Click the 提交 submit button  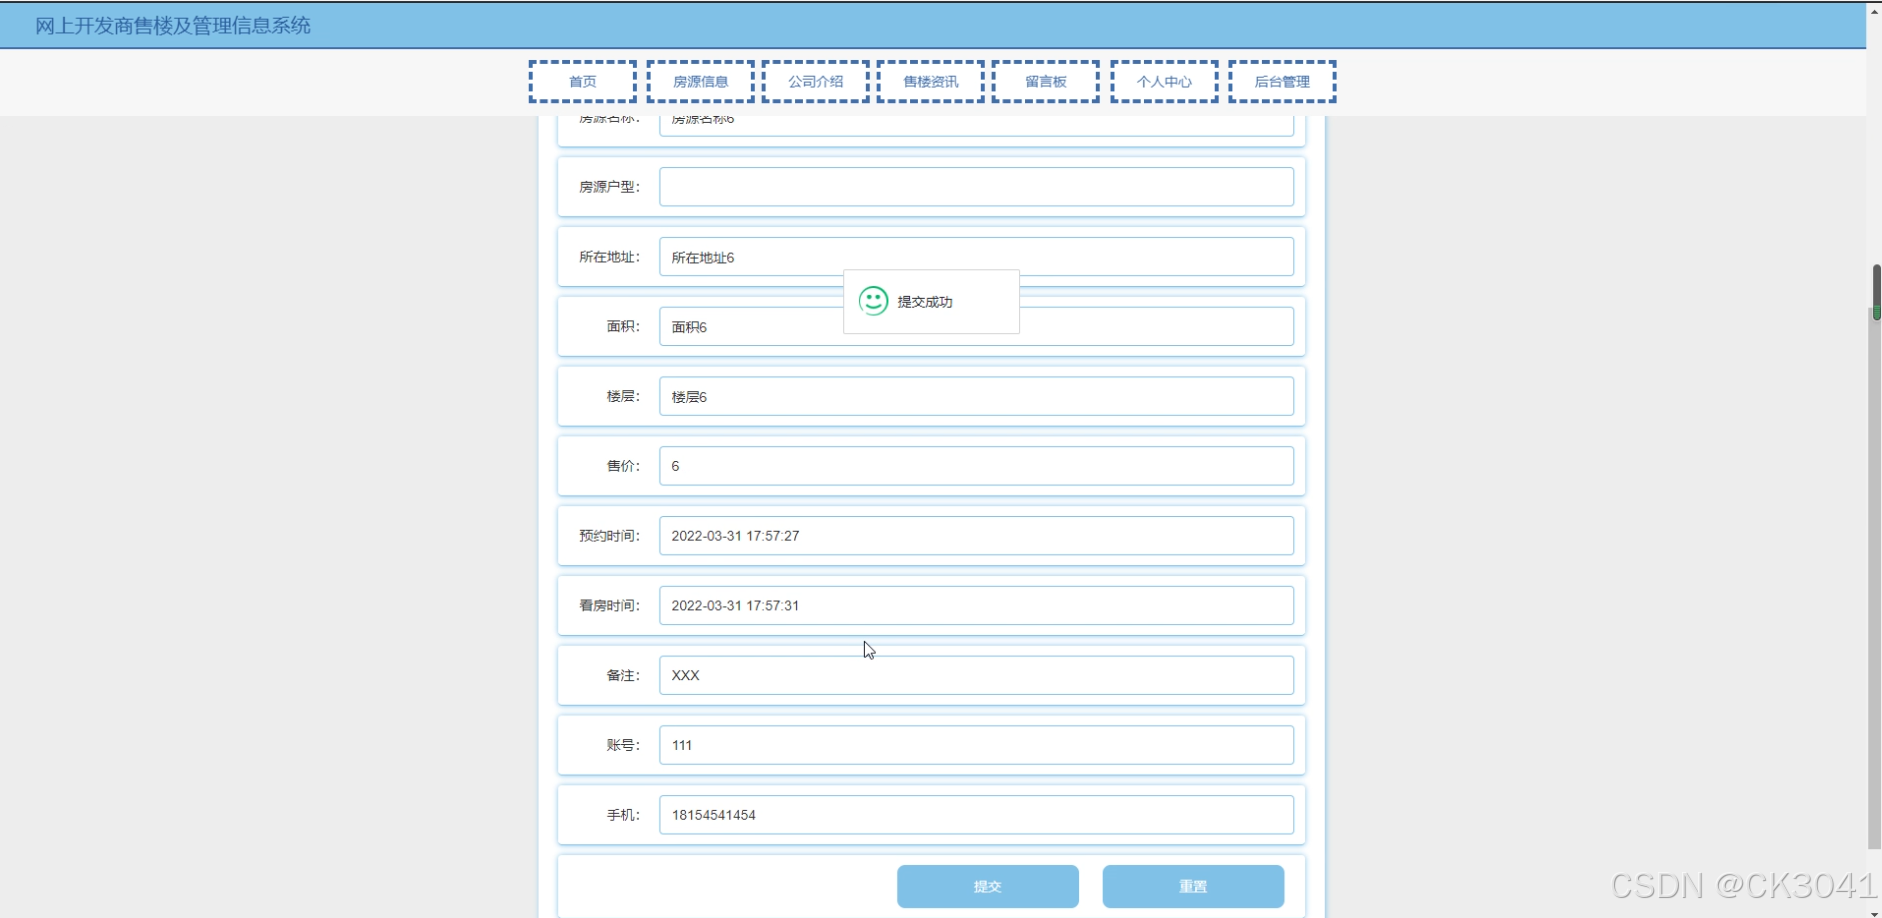[x=987, y=886]
